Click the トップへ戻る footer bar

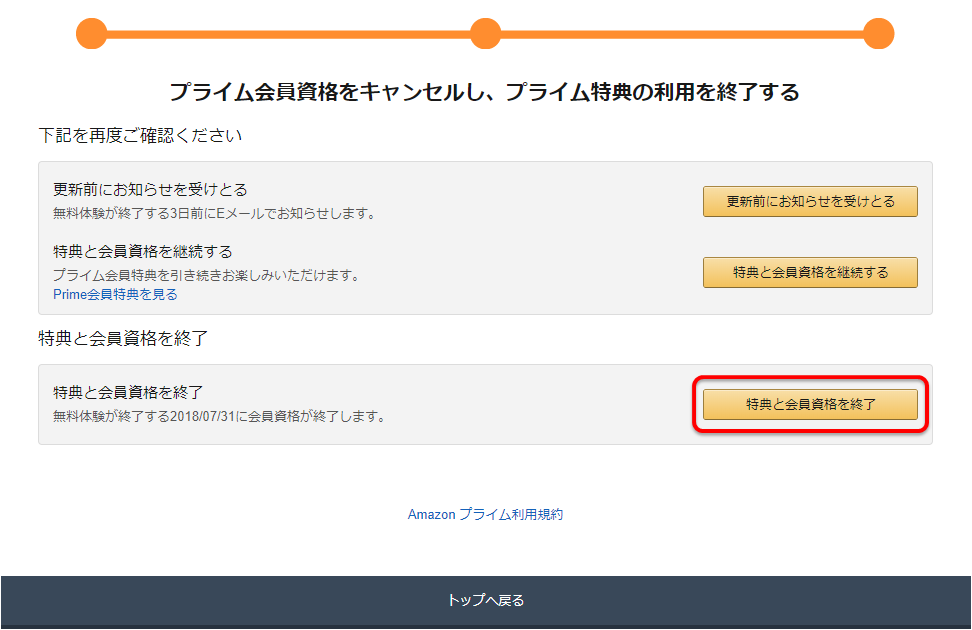point(486,600)
